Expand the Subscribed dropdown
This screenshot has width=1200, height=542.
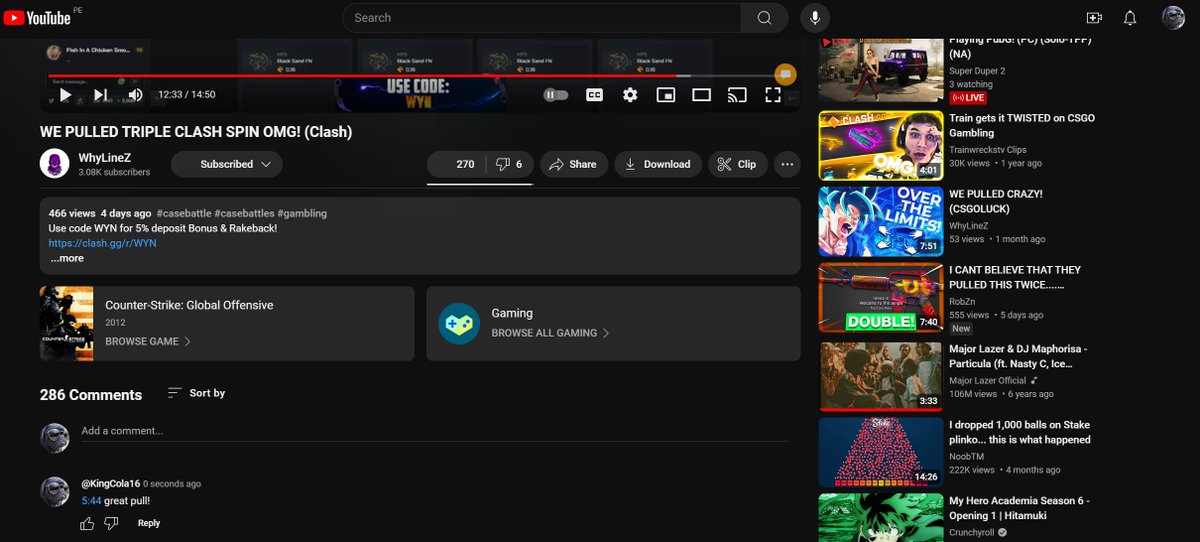coord(227,164)
